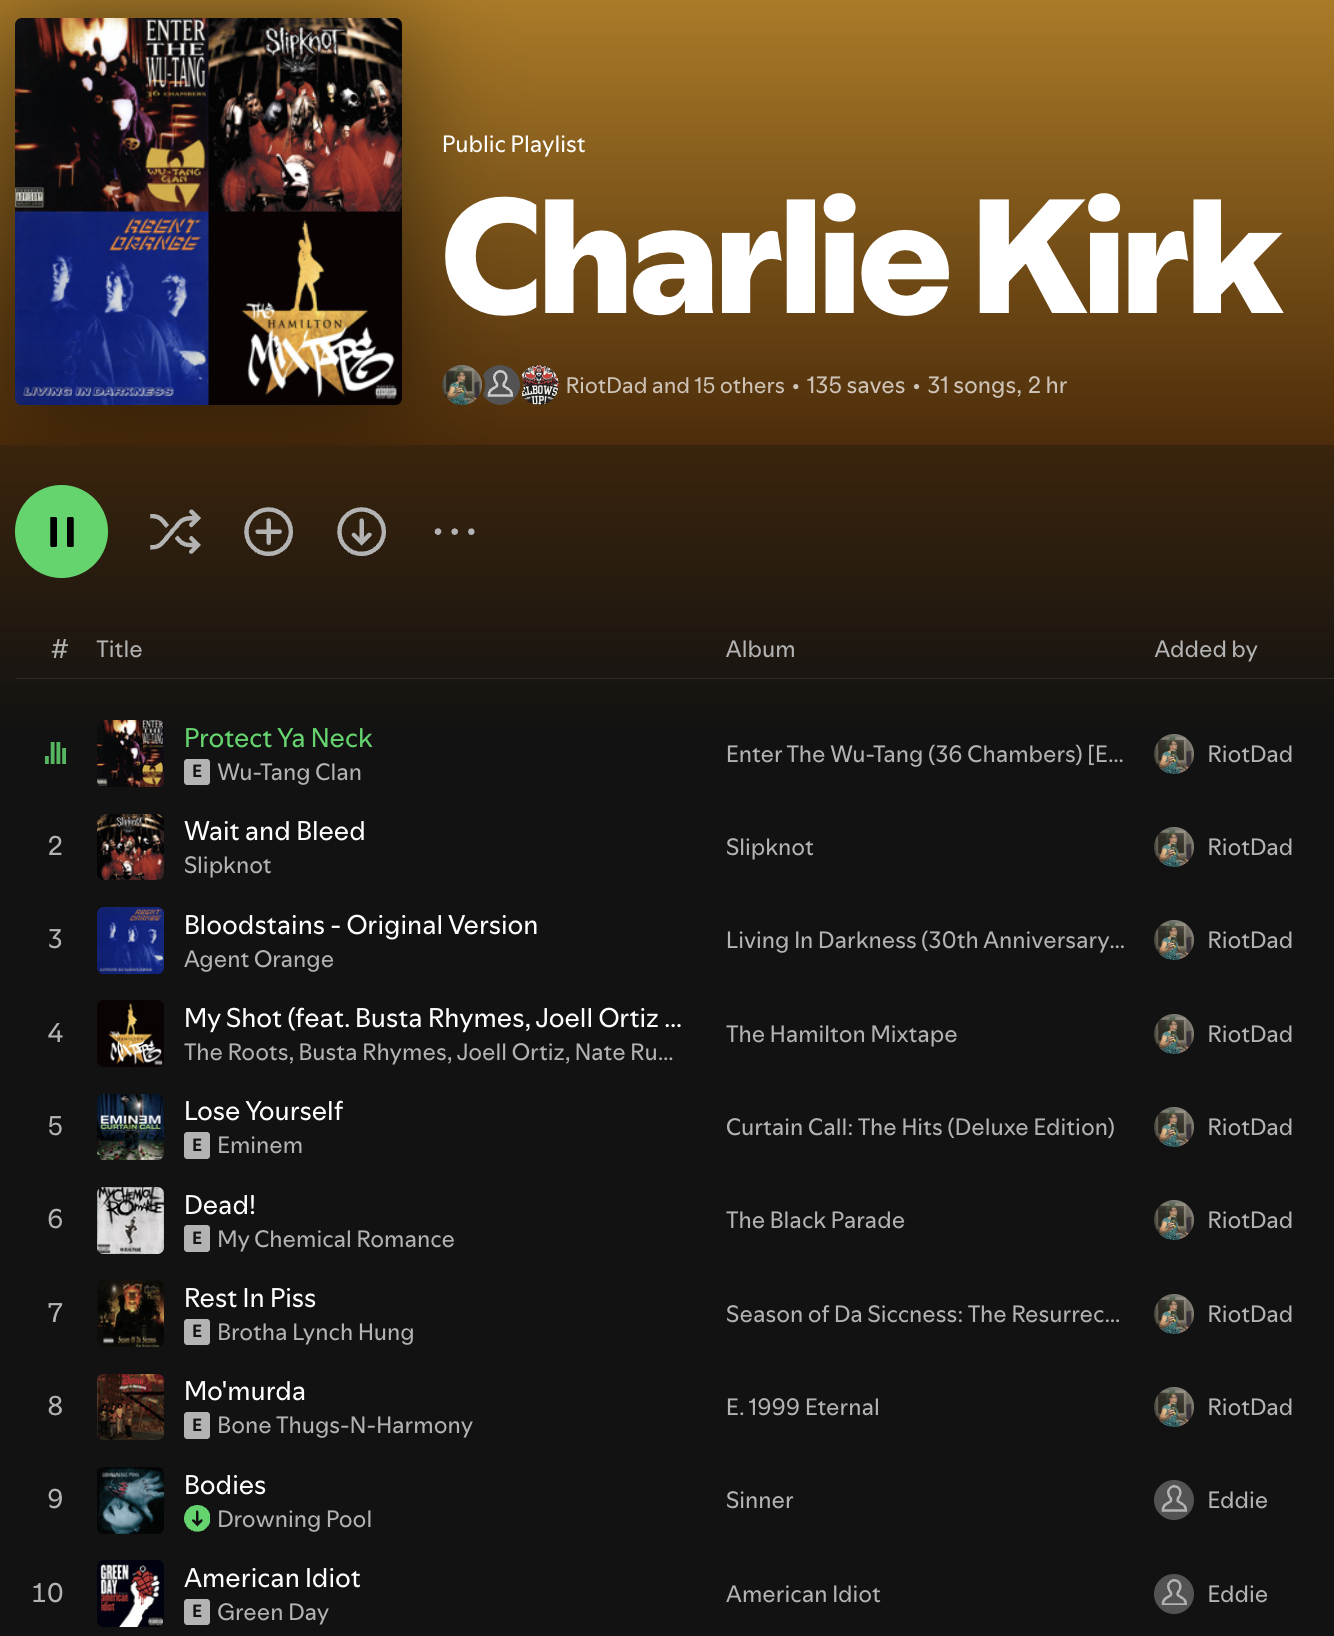Click the playlist cover collage image
1334x1636 pixels.
[208, 211]
